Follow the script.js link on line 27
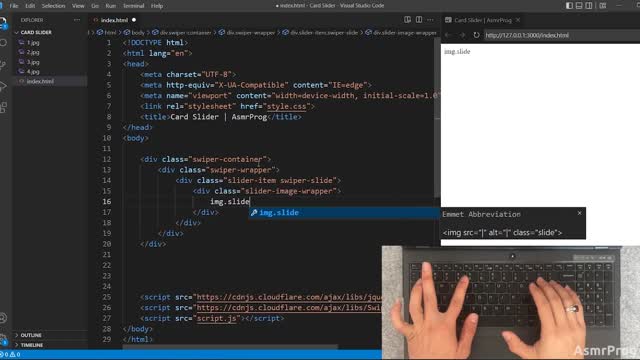640x360 pixels. coord(216,318)
